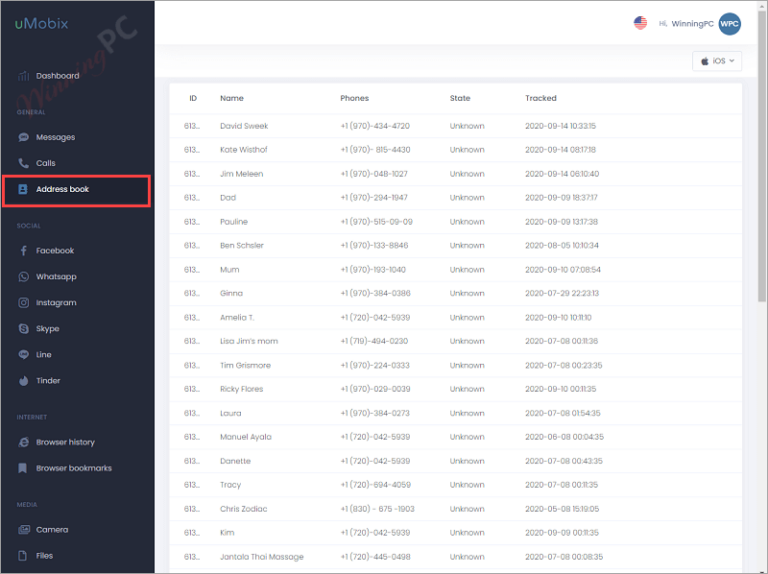
Task: Select contact Ricky Flores
Action: [241, 389]
